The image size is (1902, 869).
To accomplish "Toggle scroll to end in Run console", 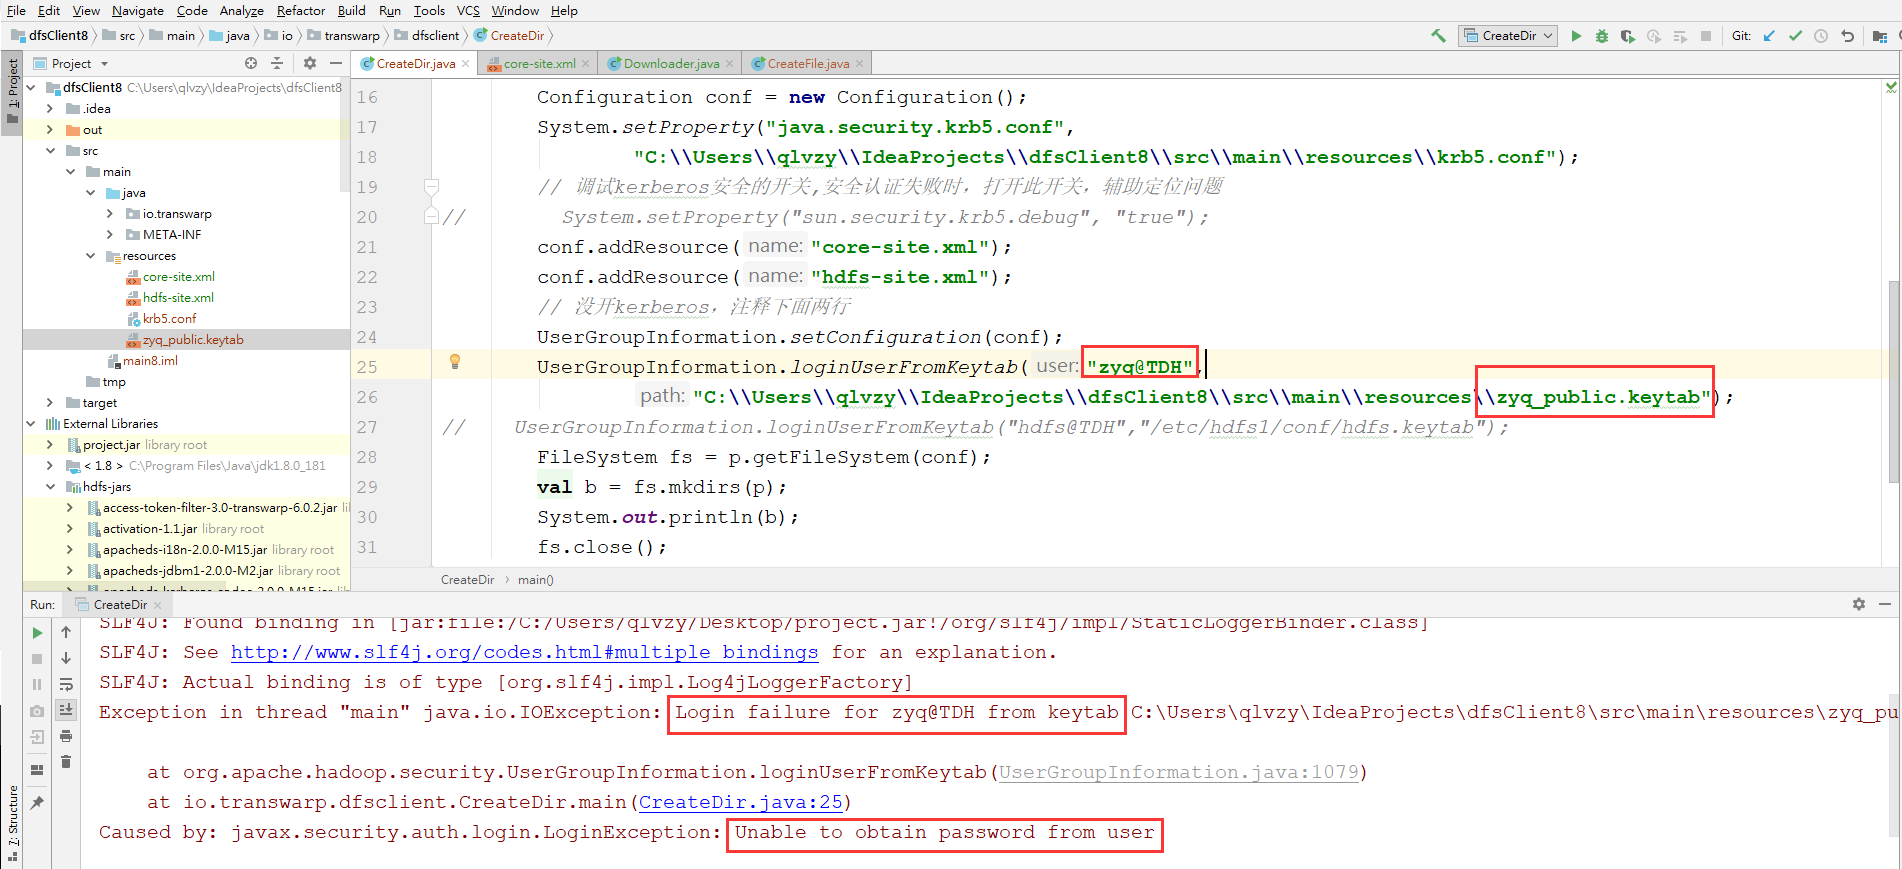I will tap(66, 710).
